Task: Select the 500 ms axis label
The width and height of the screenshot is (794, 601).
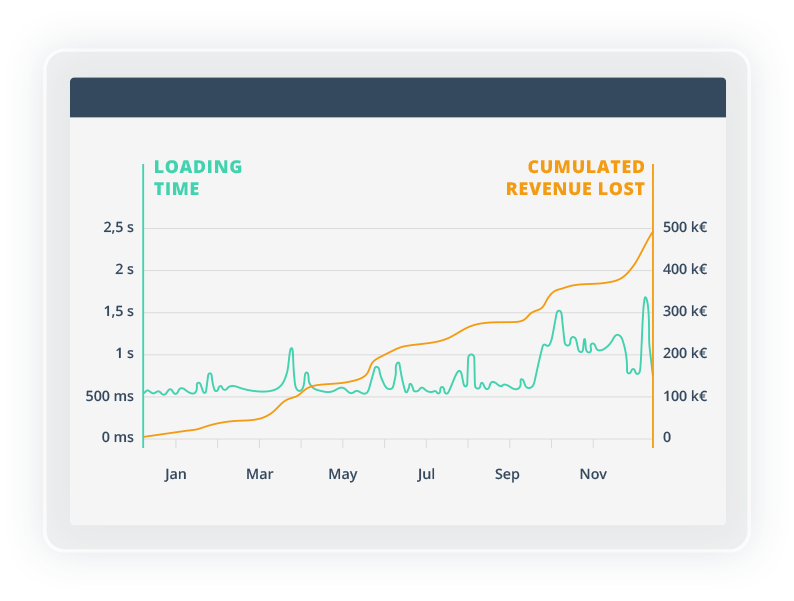Action: 110,396
